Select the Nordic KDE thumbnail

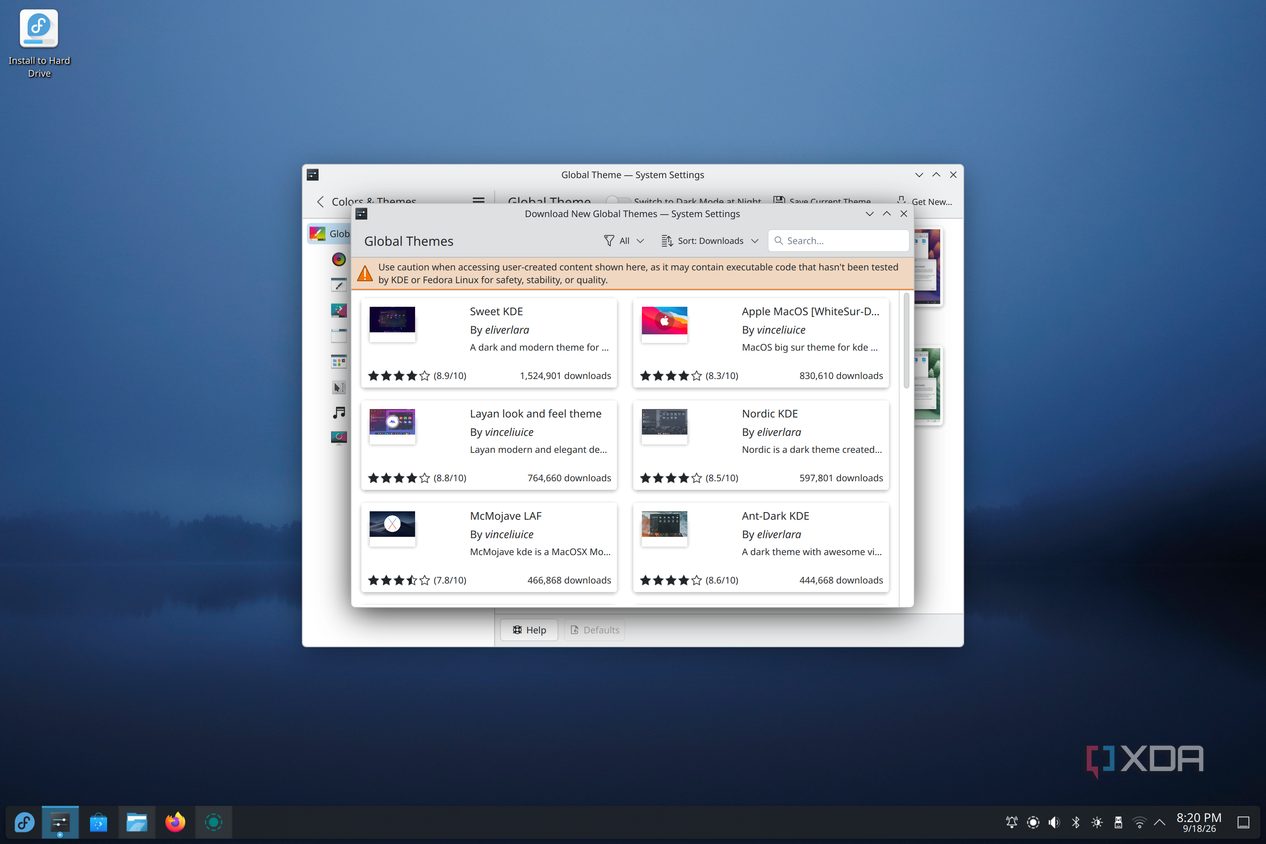(x=664, y=426)
